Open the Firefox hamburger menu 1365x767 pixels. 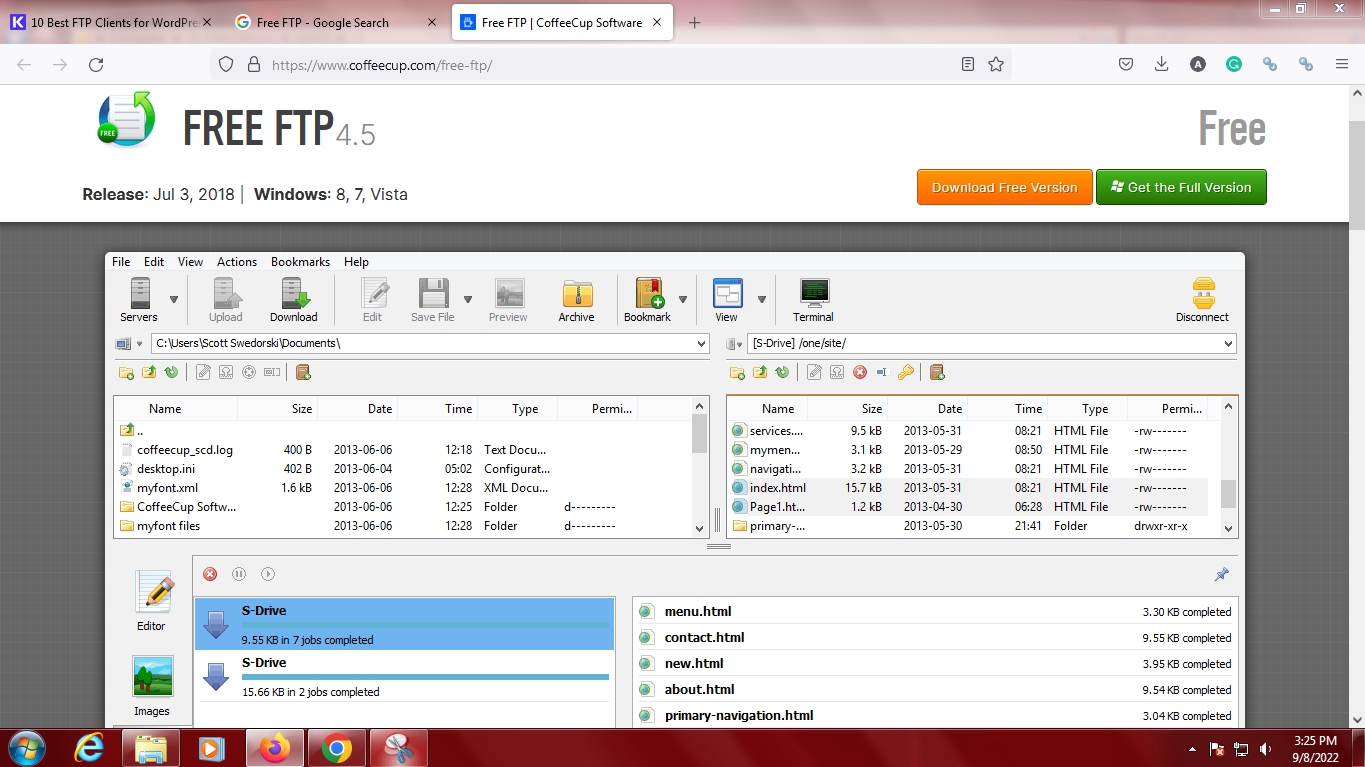coord(1342,64)
